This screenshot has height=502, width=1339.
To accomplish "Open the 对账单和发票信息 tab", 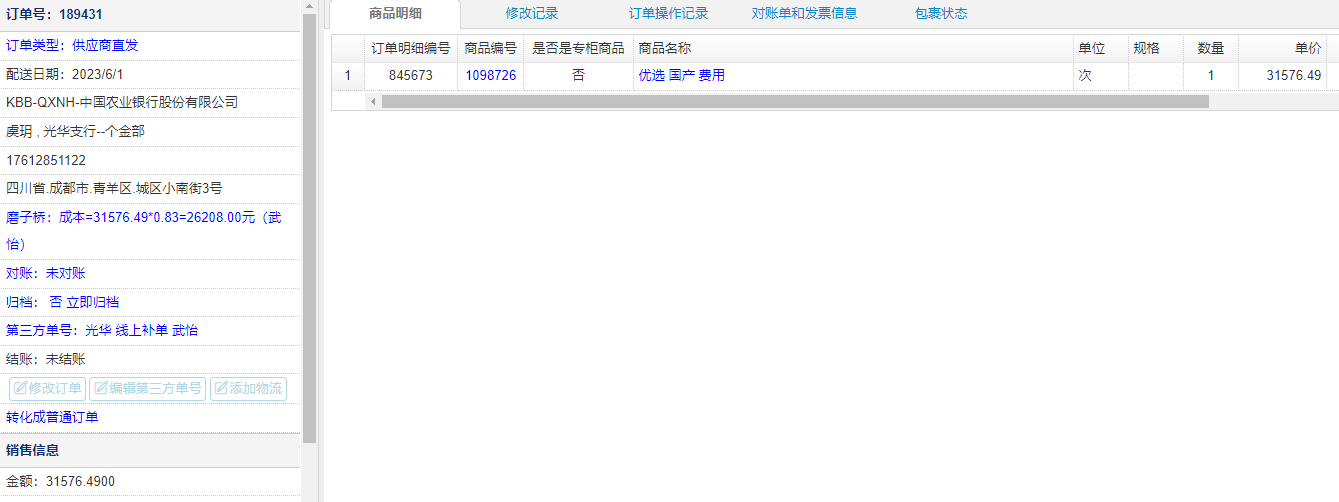I will 804,14.
